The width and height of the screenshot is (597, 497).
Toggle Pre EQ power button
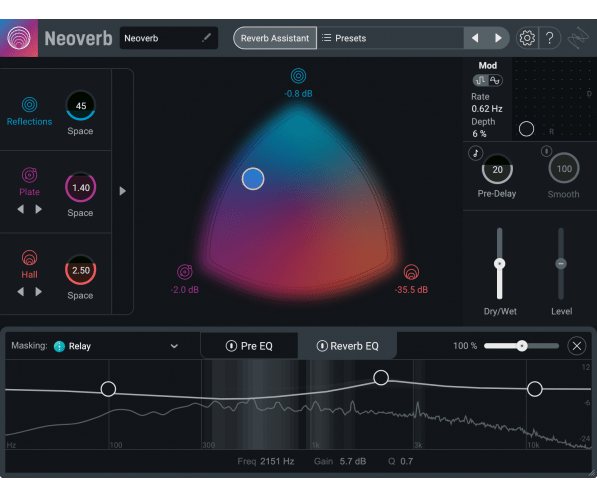(231, 346)
